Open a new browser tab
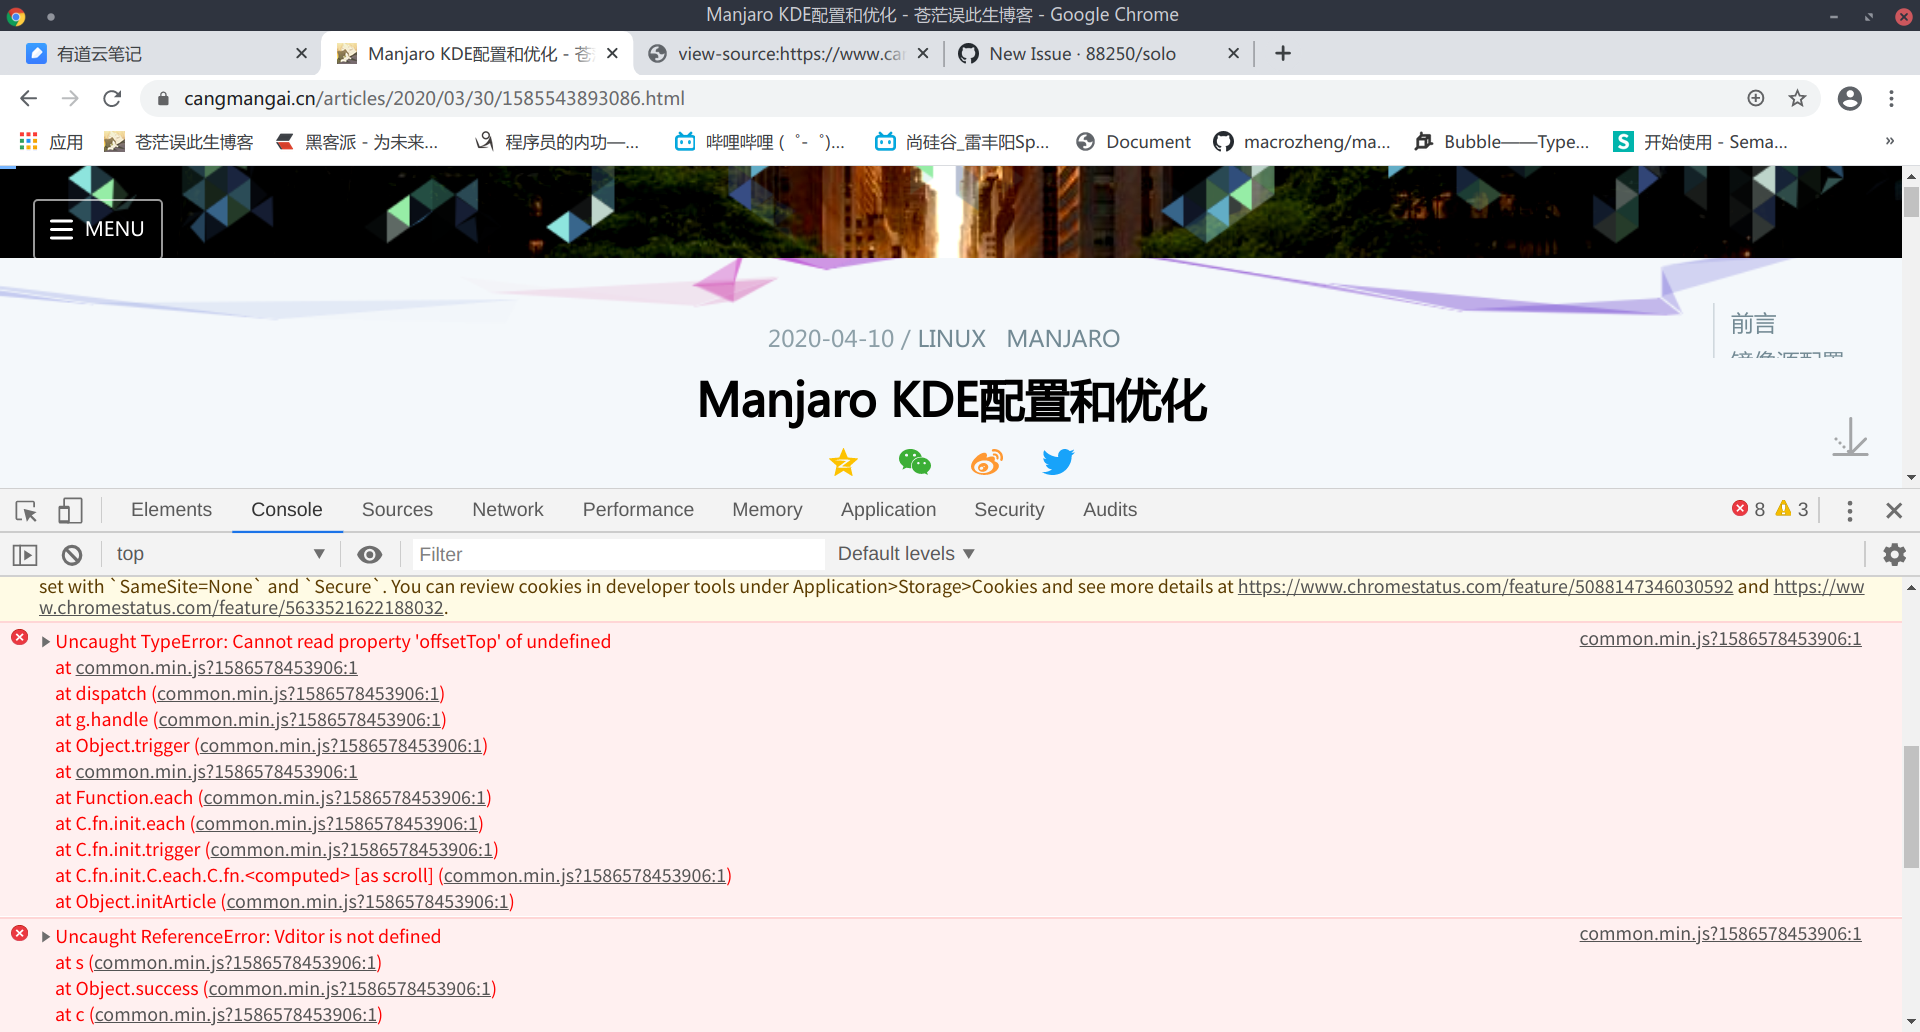This screenshot has width=1920, height=1032. 1283,53
